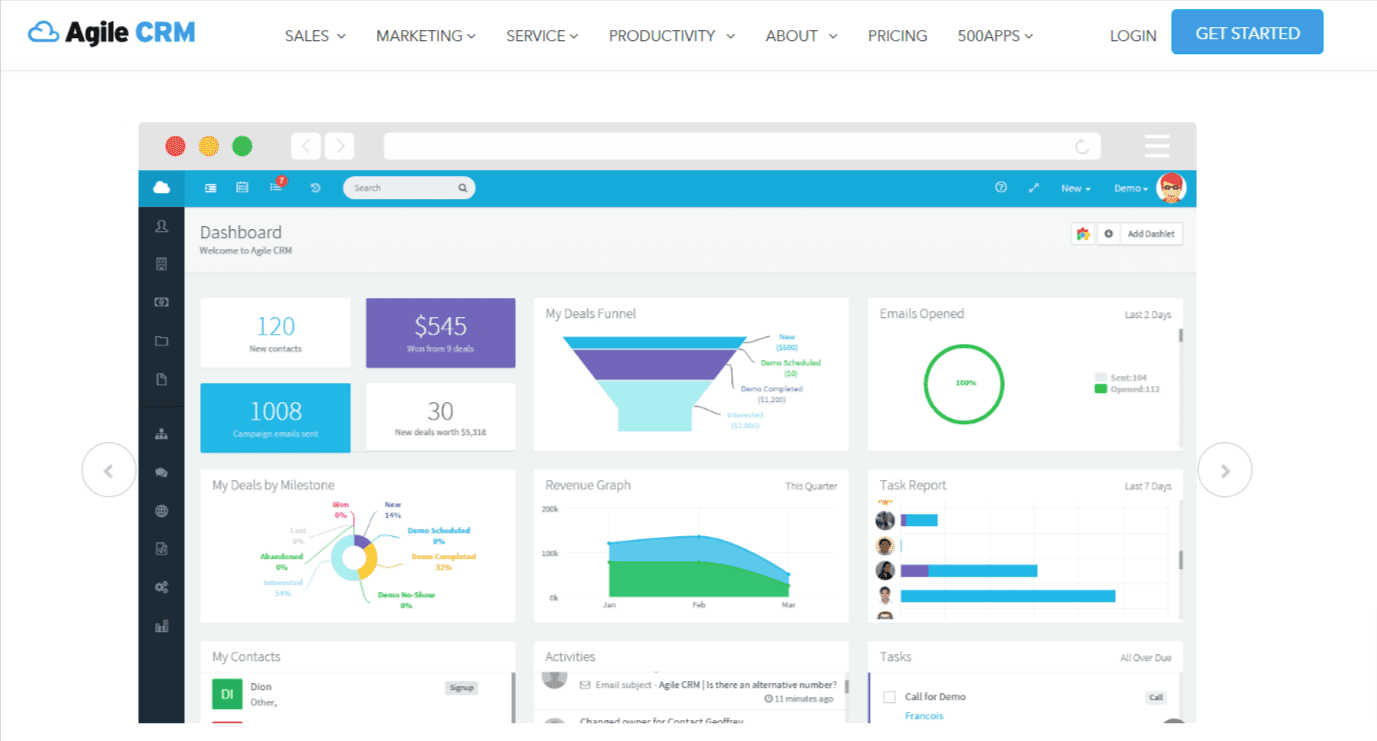Open the folder icon in the sidebar
The height and width of the screenshot is (741, 1377).
click(161, 341)
